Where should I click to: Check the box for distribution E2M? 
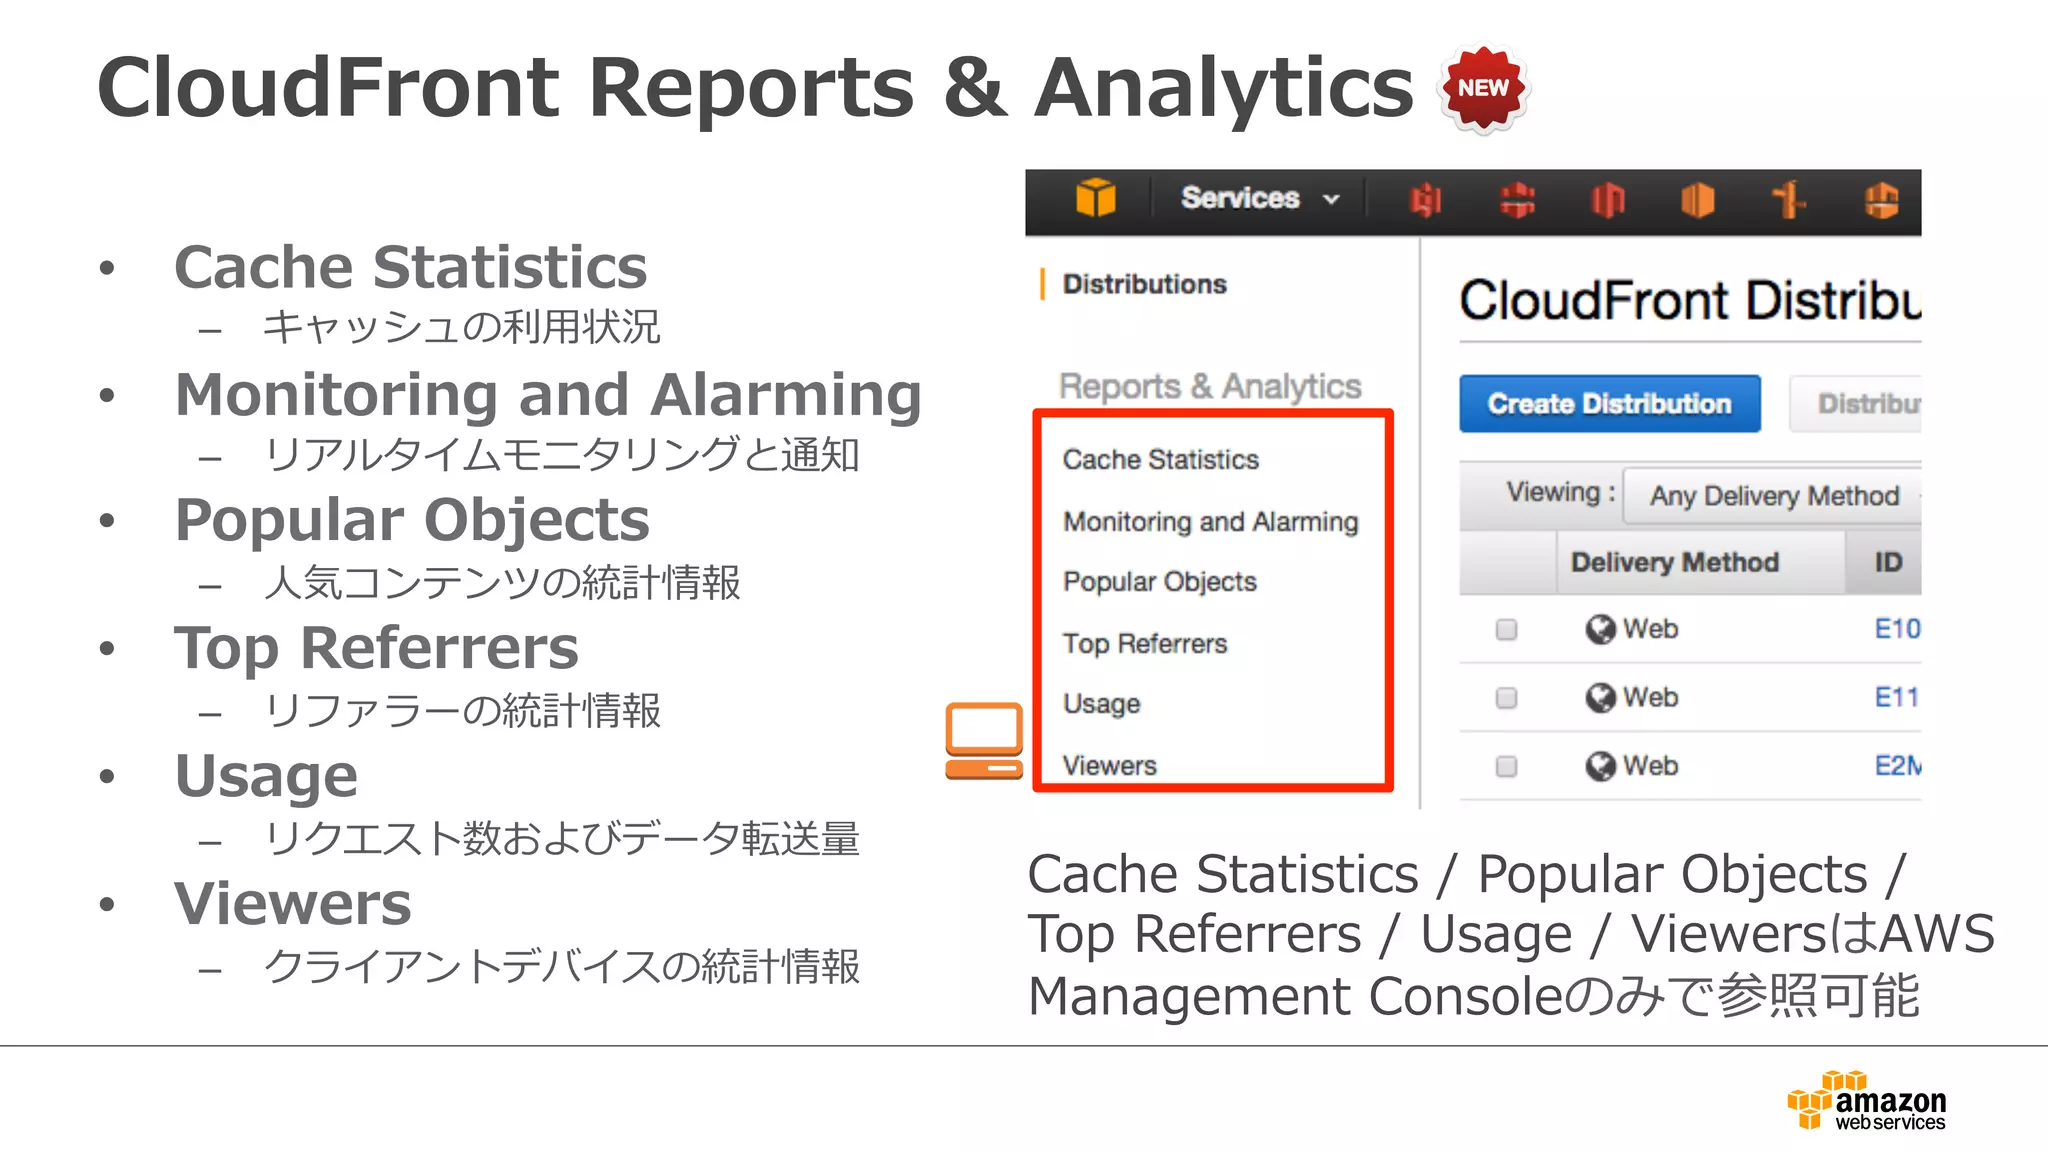[x=1506, y=766]
